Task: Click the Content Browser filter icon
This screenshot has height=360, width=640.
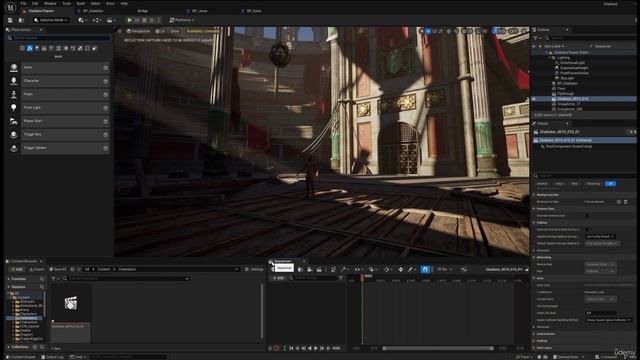Action: (54, 278)
